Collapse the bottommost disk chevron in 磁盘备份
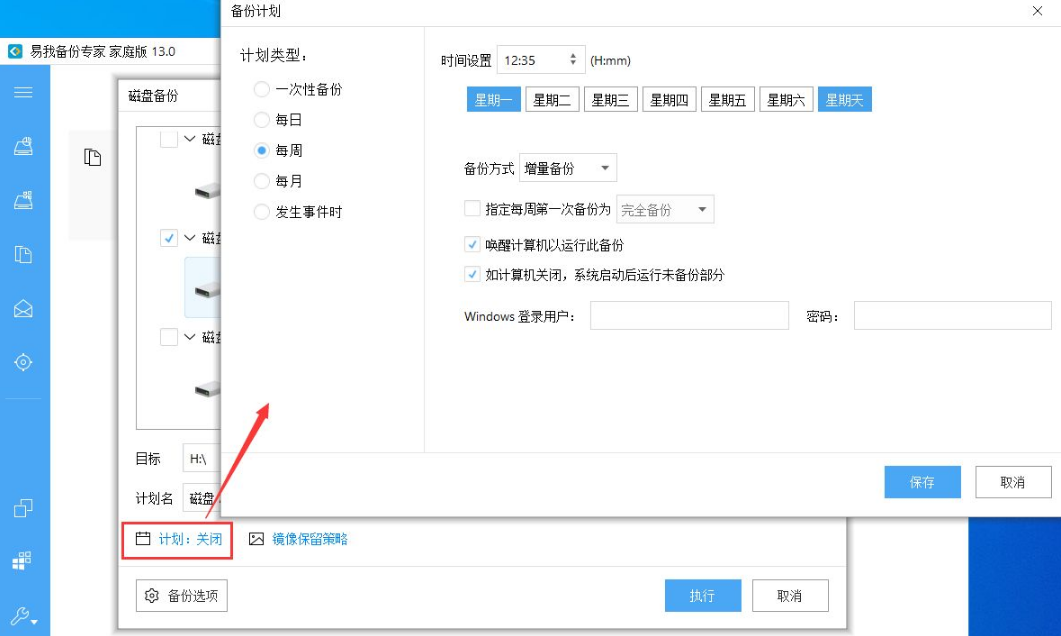Screen dimensions: 1061x636 (x=189, y=336)
